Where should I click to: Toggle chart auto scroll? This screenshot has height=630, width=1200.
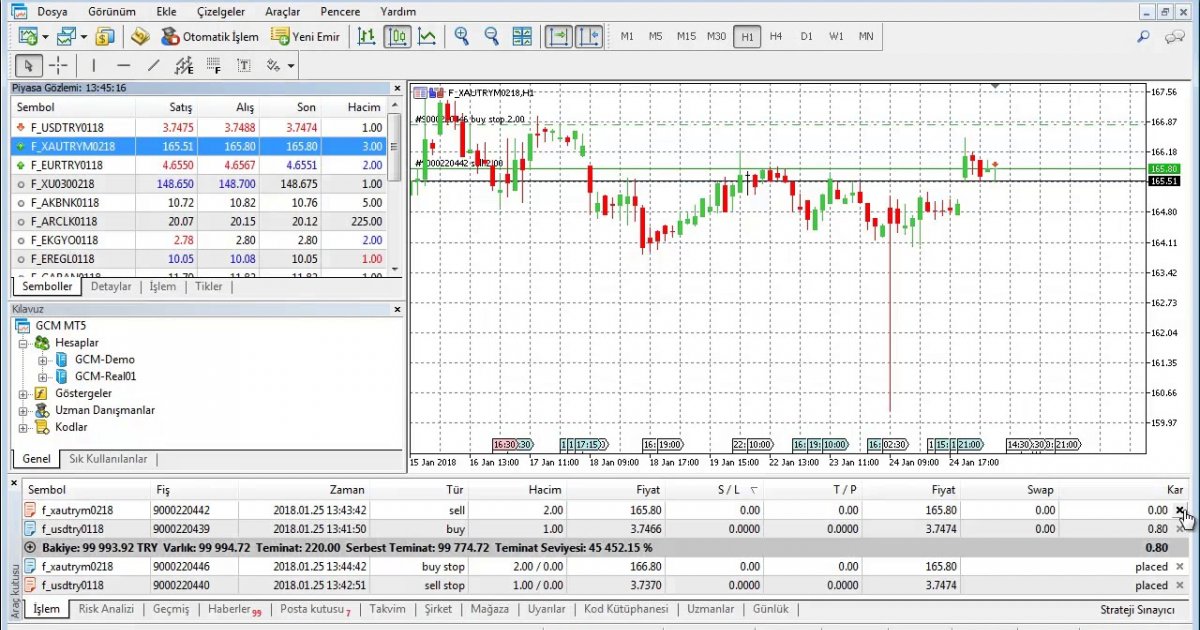[559, 37]
